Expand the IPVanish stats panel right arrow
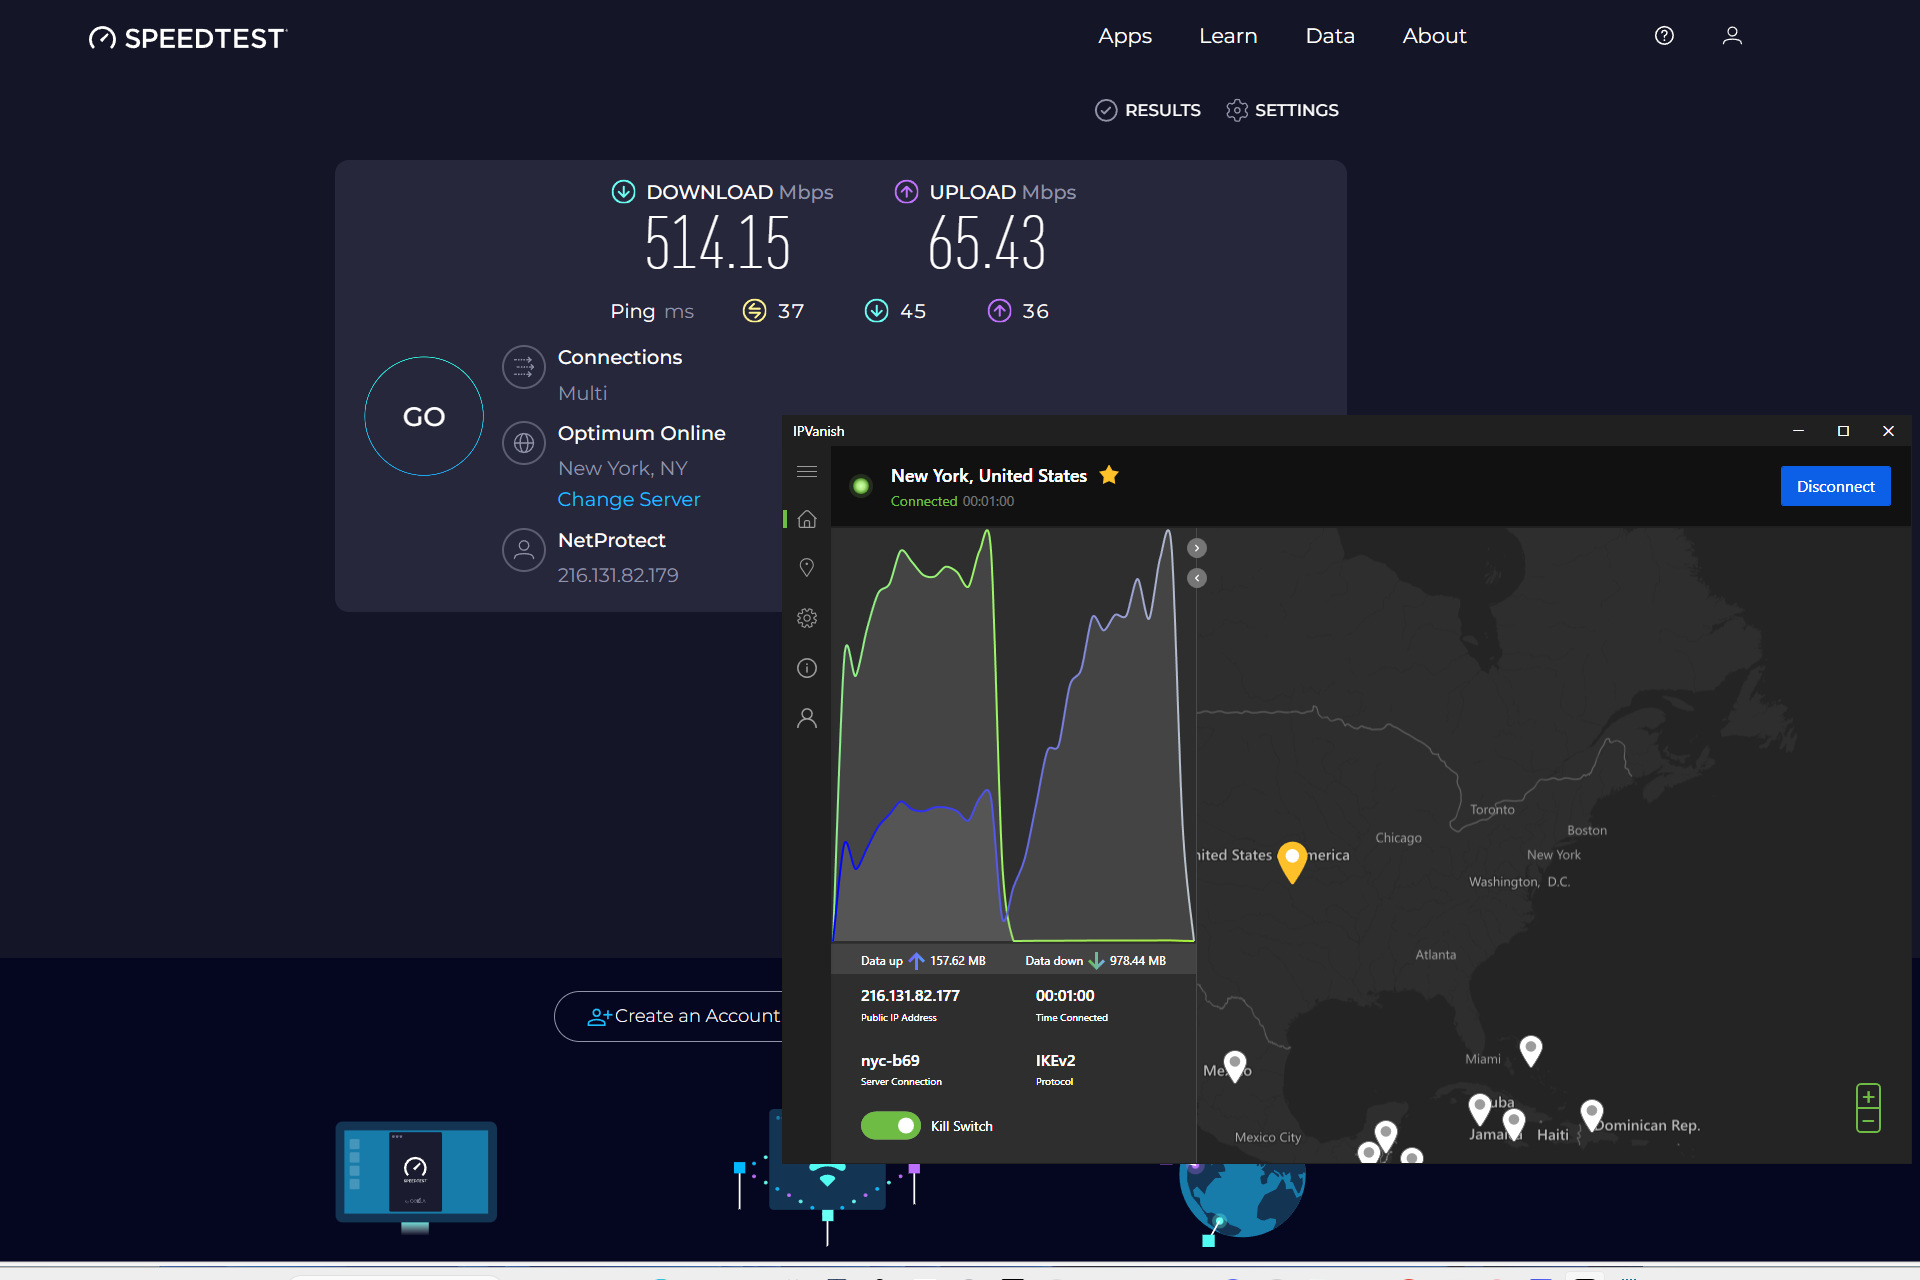Viewport: 1920px width, 1280px height. tap(1197, 548)
